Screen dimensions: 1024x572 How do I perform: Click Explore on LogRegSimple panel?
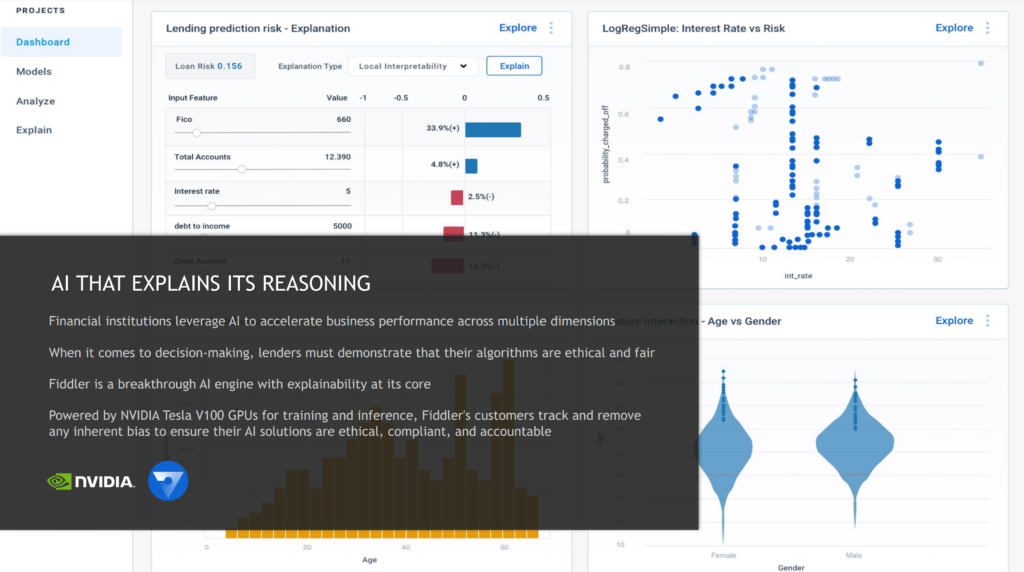point(954,27)
